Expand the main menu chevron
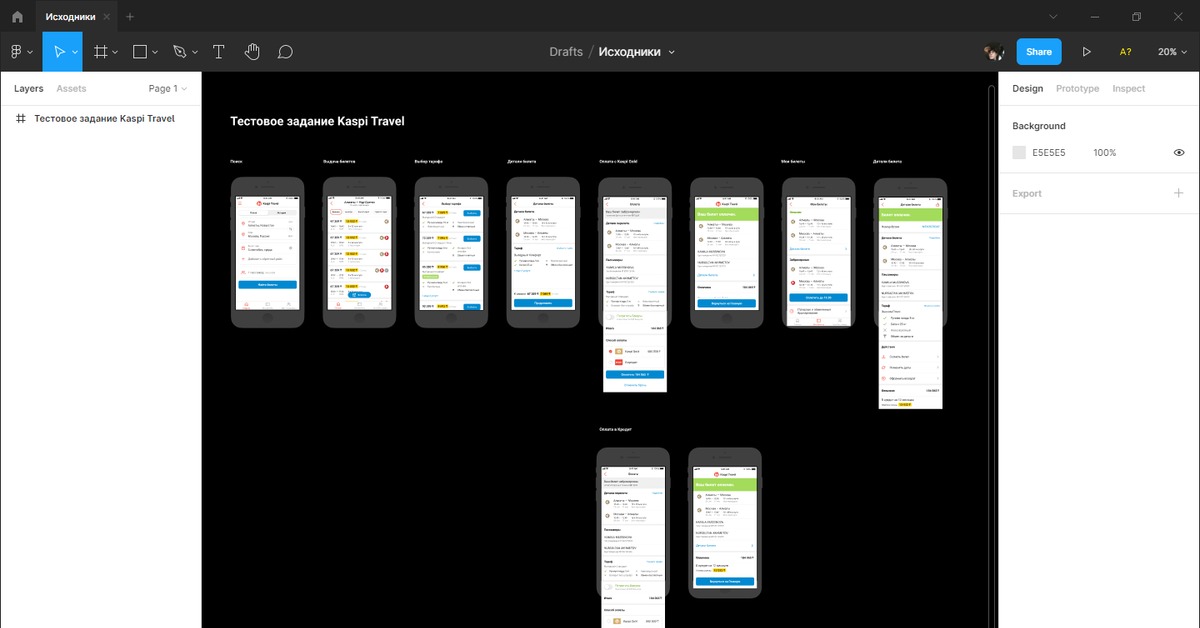This screenshot has height=628, width=1200. point(30,52)
